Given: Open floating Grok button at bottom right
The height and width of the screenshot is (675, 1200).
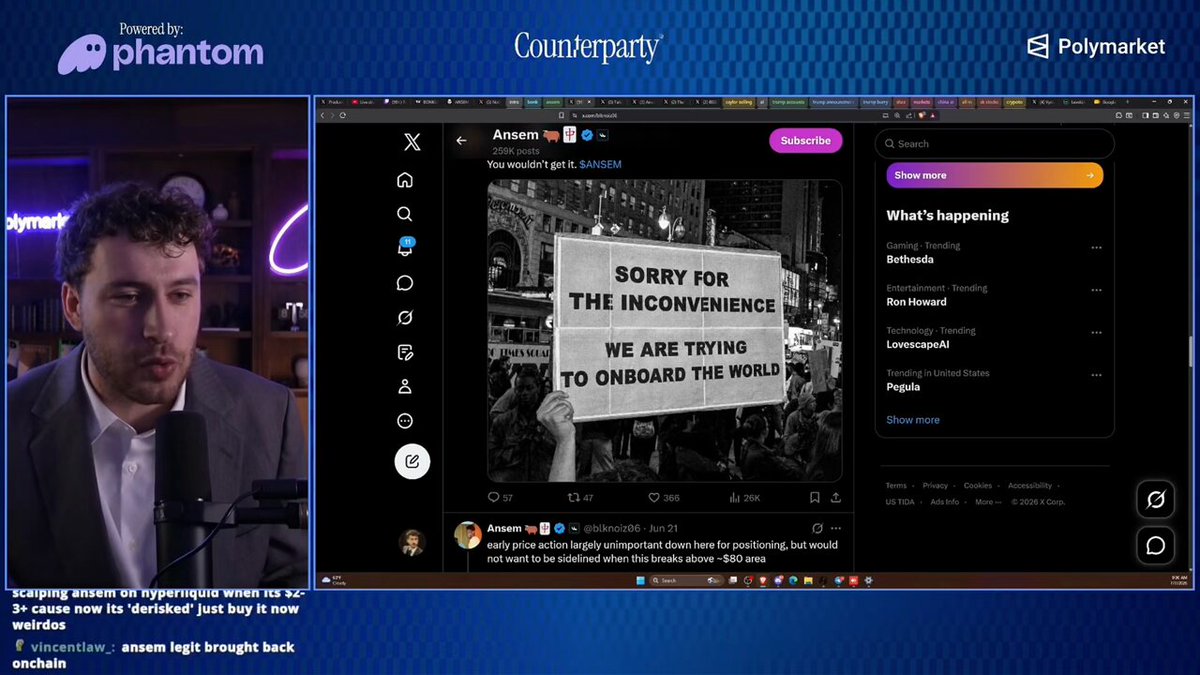Looking at the screenshot, I should click(1155, 500).
